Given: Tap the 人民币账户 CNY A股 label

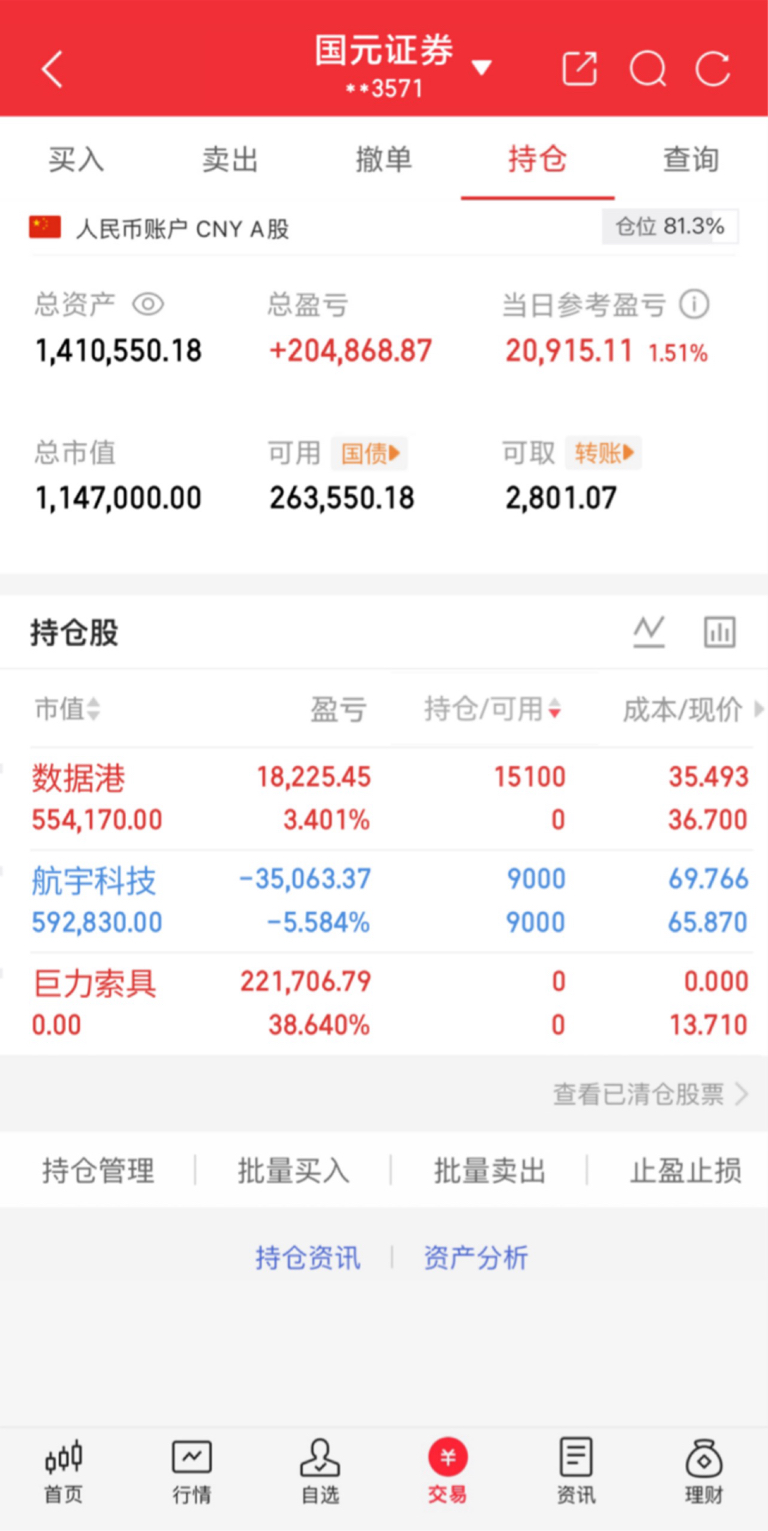Looking at the screenshot, I should [x=182, y=229].
